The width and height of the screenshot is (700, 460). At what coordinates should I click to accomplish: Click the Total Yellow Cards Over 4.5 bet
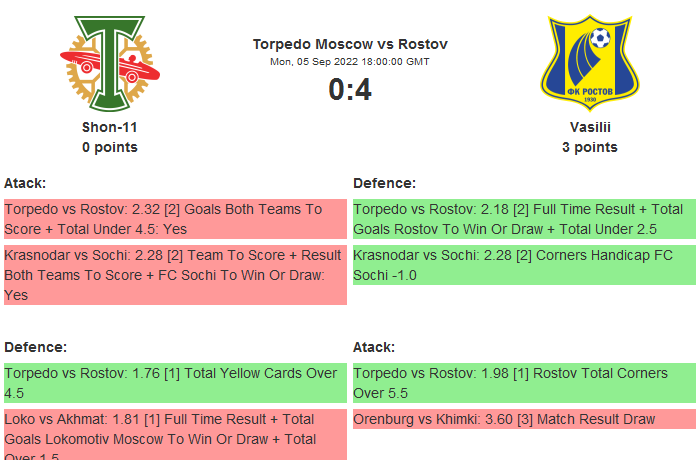(x=174, y=383)
